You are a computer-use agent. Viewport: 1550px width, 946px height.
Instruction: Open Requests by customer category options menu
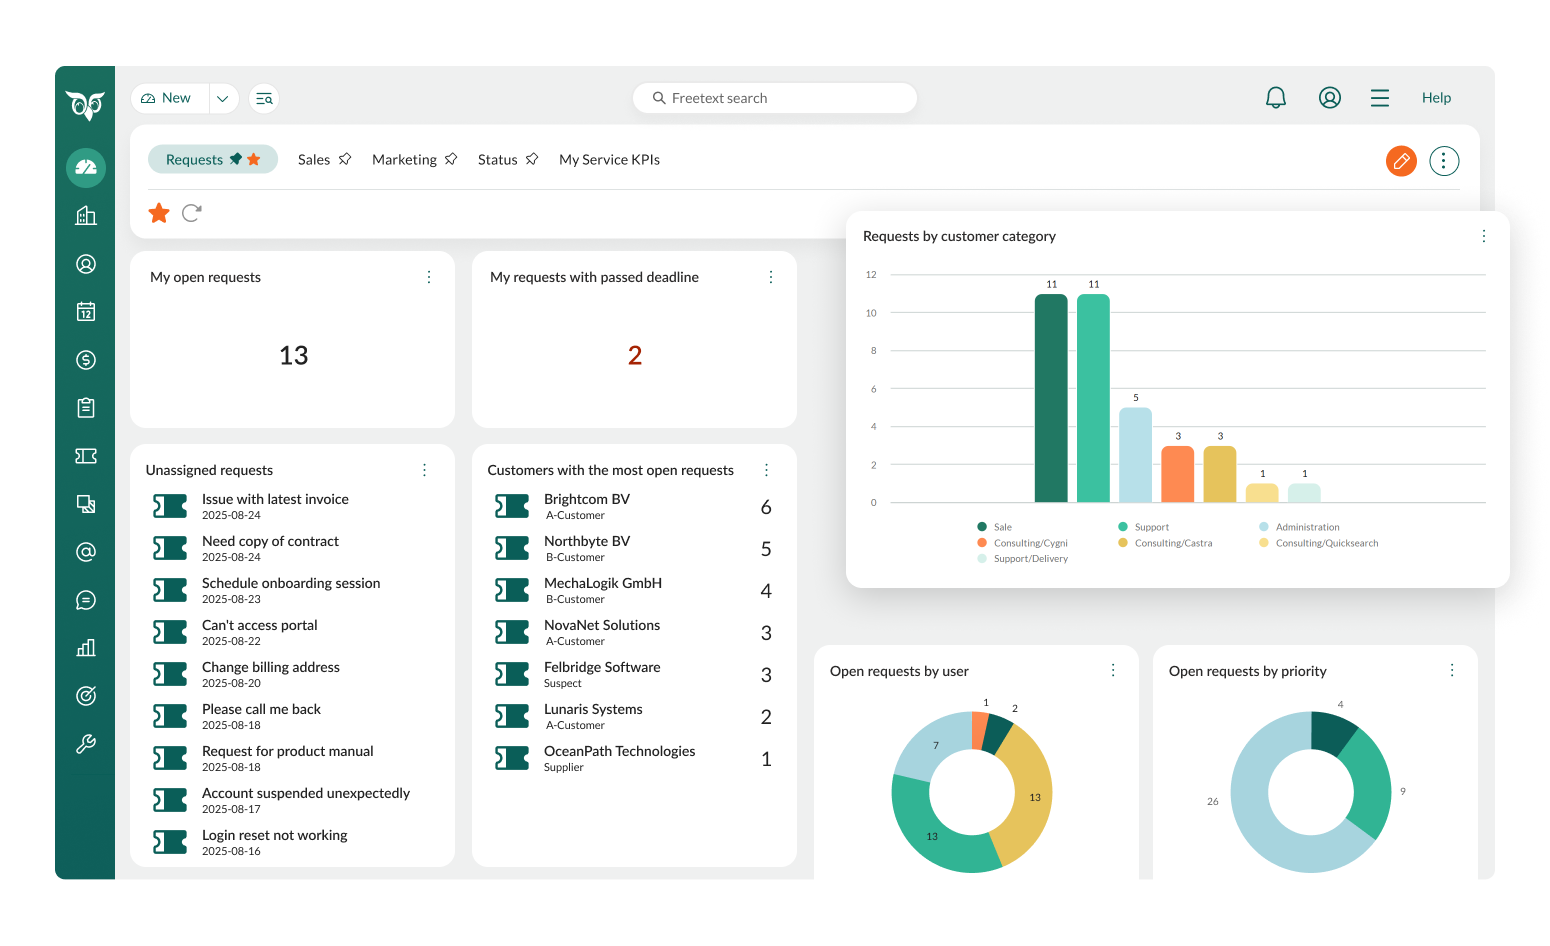pos(1483,236)
